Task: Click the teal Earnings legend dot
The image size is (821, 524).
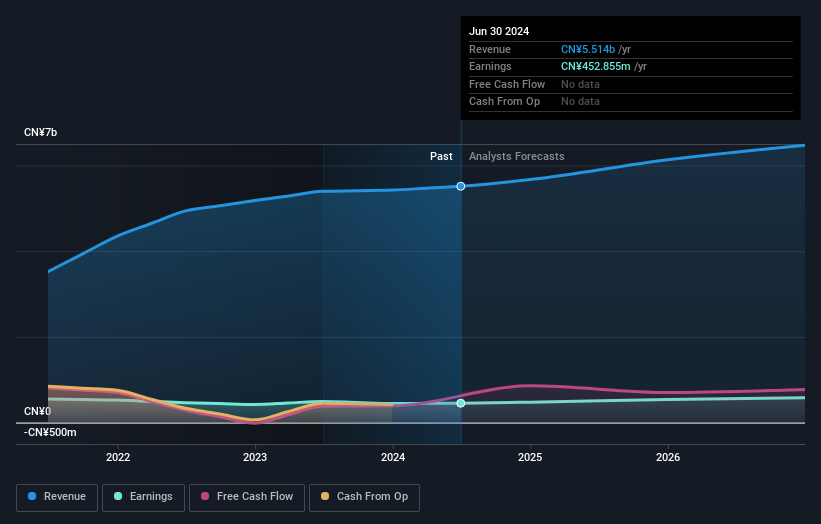Action: (x=118, y=496)
